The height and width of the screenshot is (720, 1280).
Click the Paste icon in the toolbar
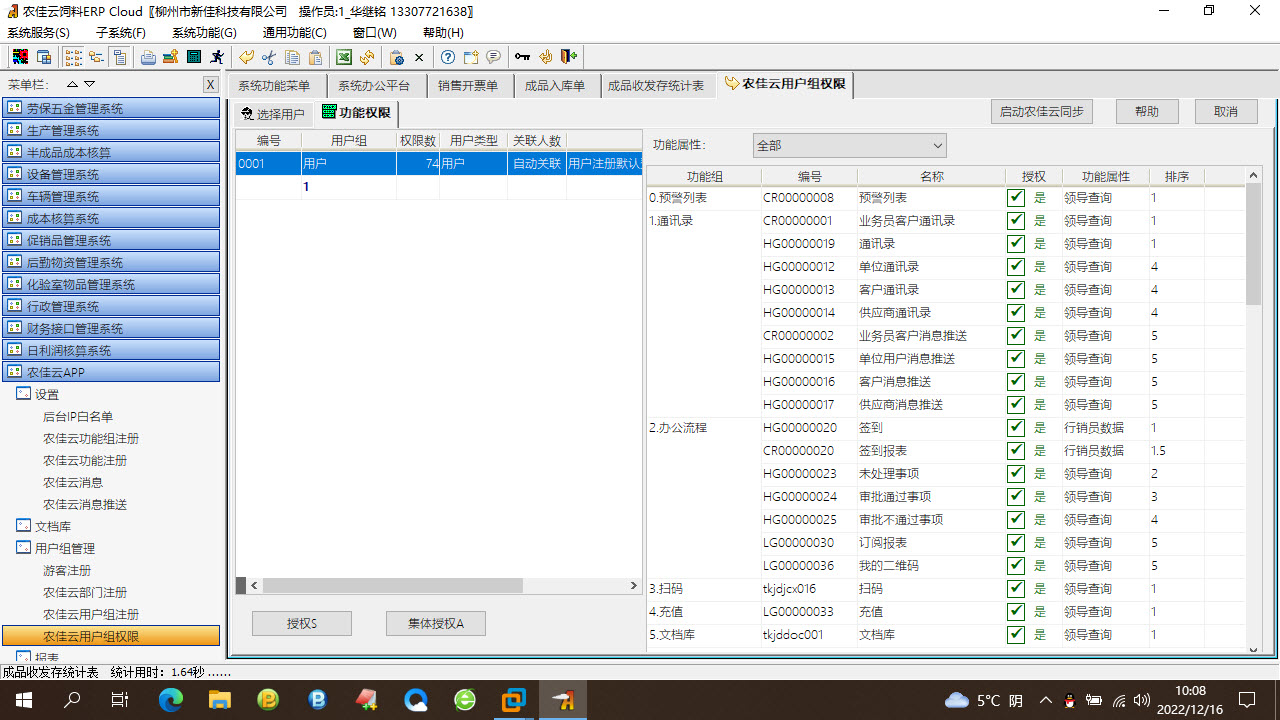315,57
